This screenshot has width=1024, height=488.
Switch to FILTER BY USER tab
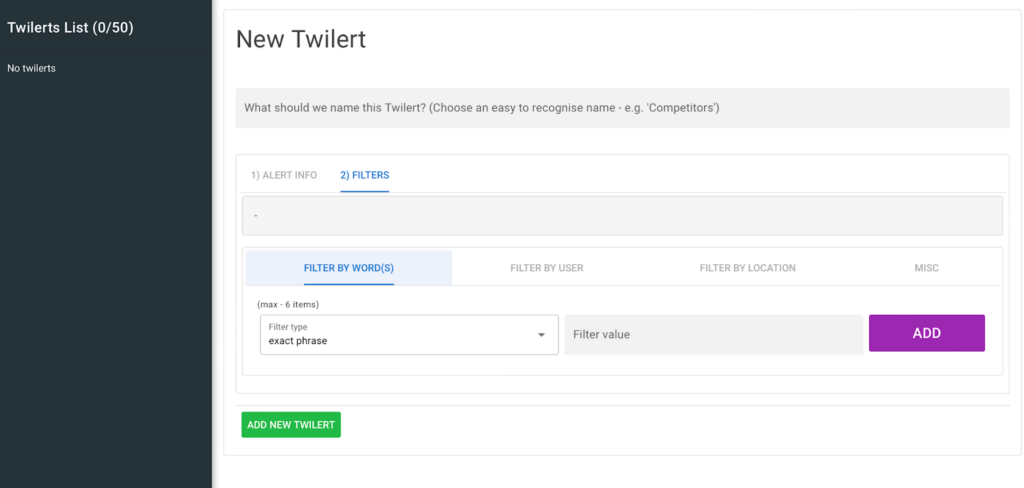click(546, 268)
